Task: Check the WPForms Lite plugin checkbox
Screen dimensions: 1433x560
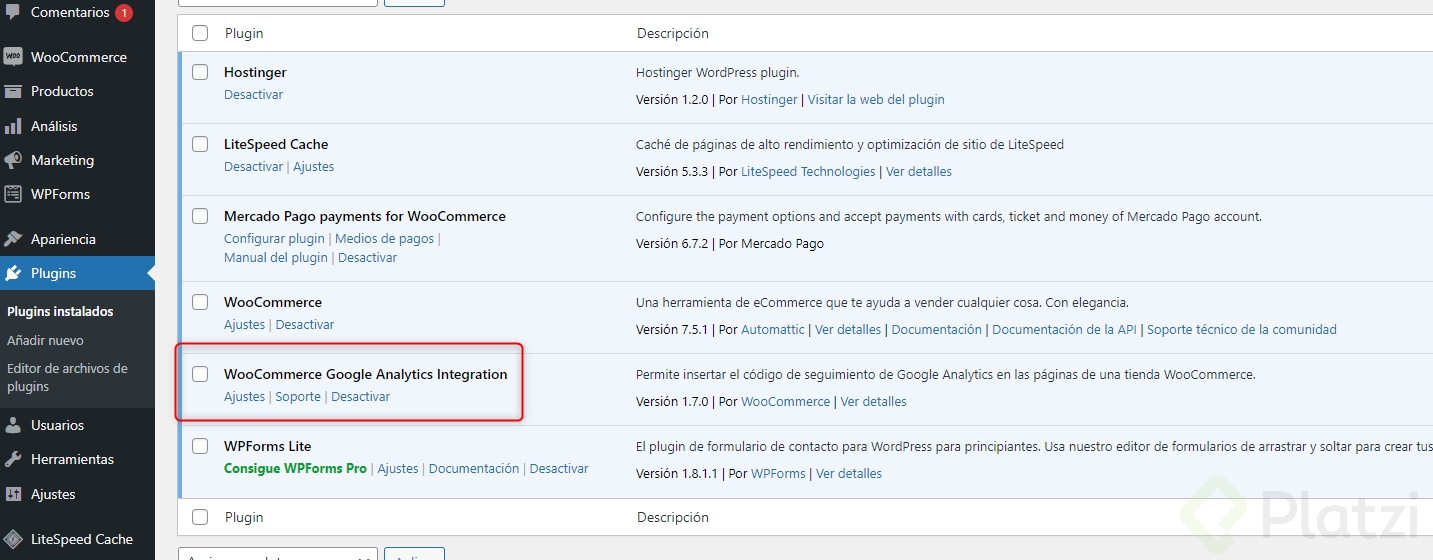Action: (200, 446)
